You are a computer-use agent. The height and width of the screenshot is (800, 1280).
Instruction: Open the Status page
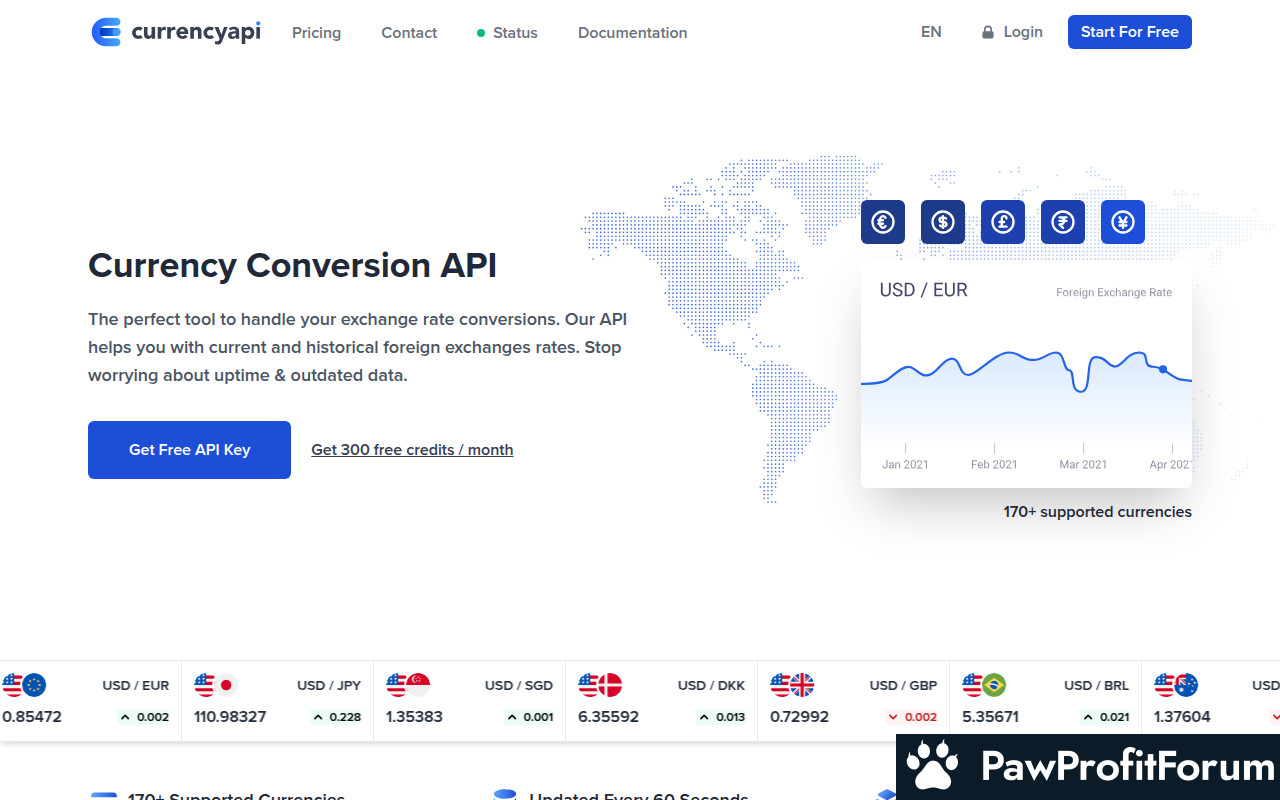(x=507, y=33)
